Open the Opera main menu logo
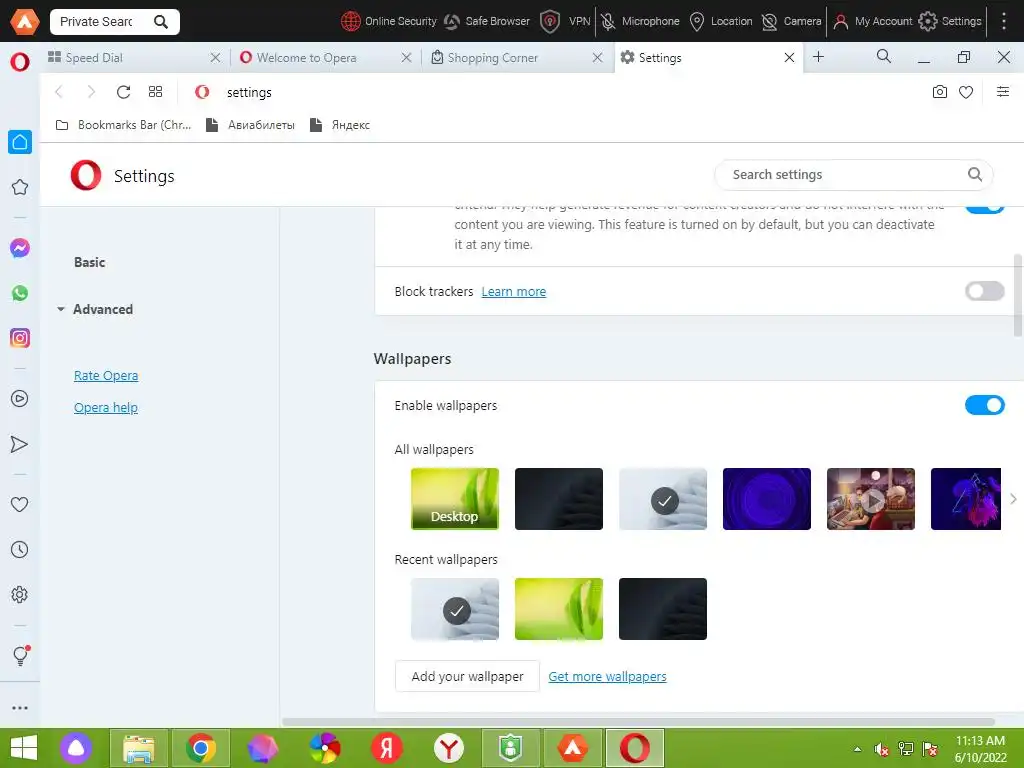Image resolution: width=1024 pixels, height=768 pixels. point(20,61)
